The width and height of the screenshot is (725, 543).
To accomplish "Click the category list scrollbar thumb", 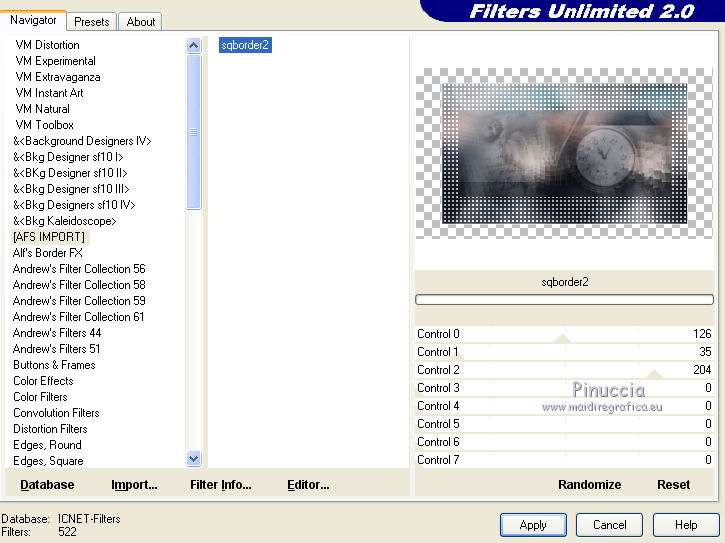I will [x=194, y=132].
